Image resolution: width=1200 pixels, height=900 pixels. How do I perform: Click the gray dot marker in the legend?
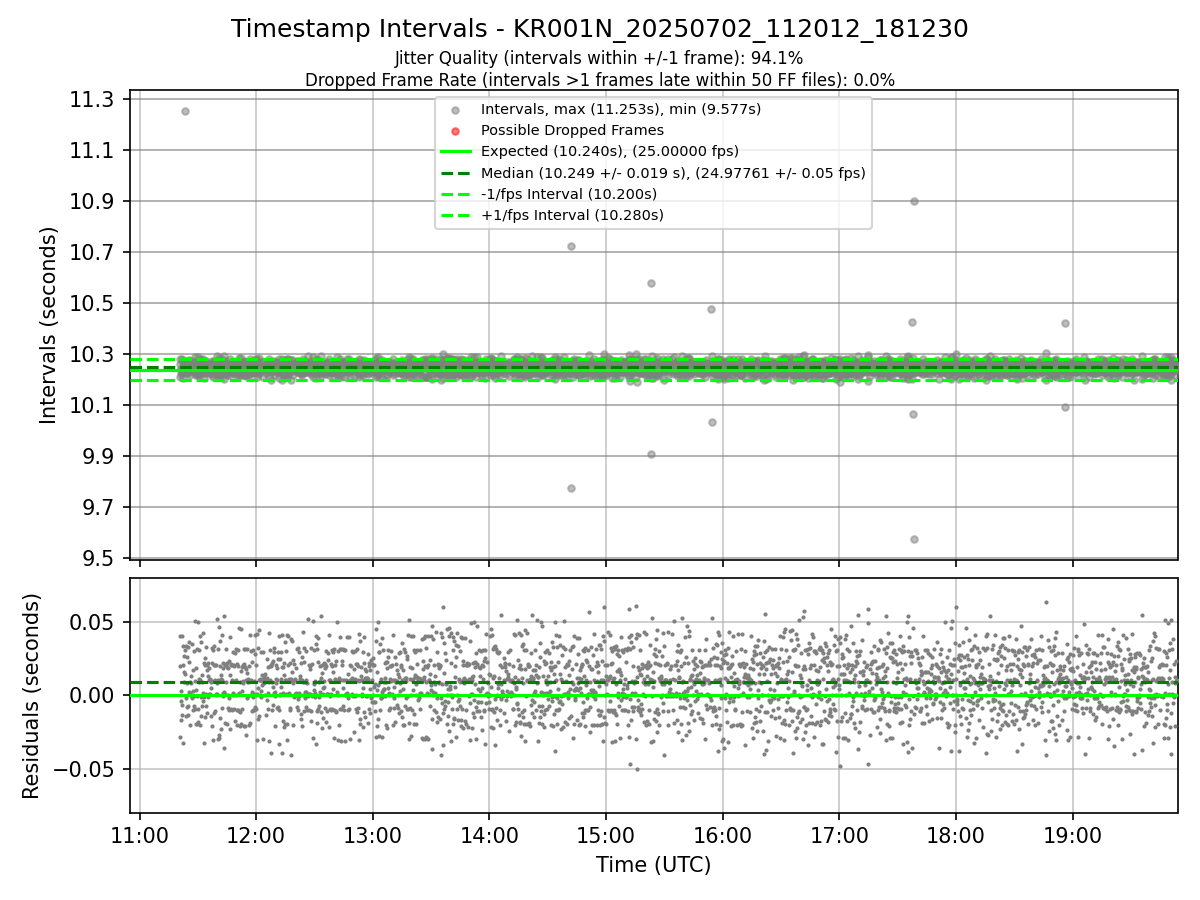point(455,110)
